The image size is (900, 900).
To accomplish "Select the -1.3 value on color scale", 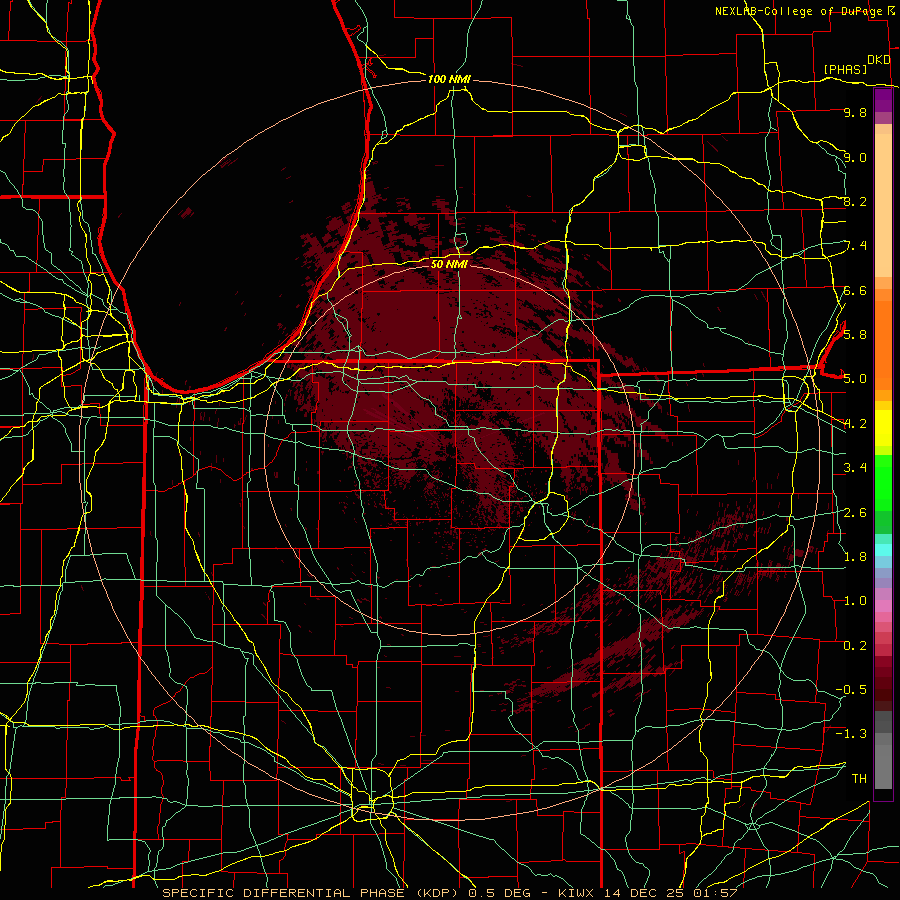I will coord(851,734).
